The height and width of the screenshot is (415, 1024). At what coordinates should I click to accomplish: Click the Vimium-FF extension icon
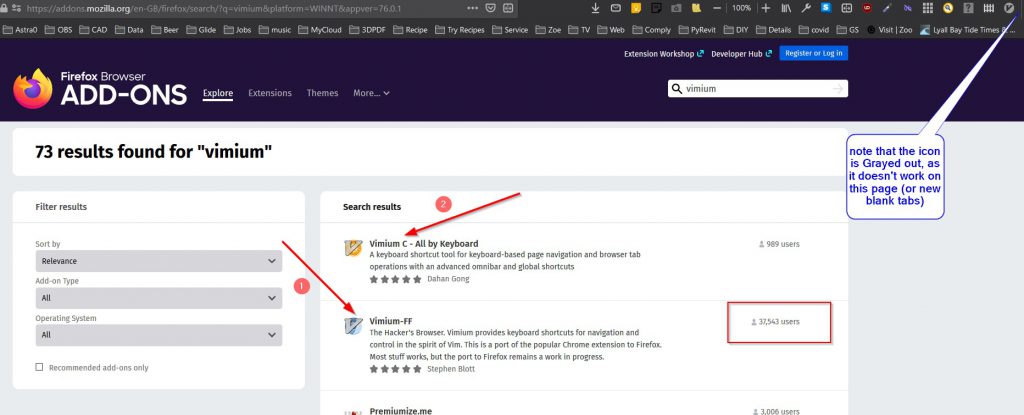pos(352,326)
